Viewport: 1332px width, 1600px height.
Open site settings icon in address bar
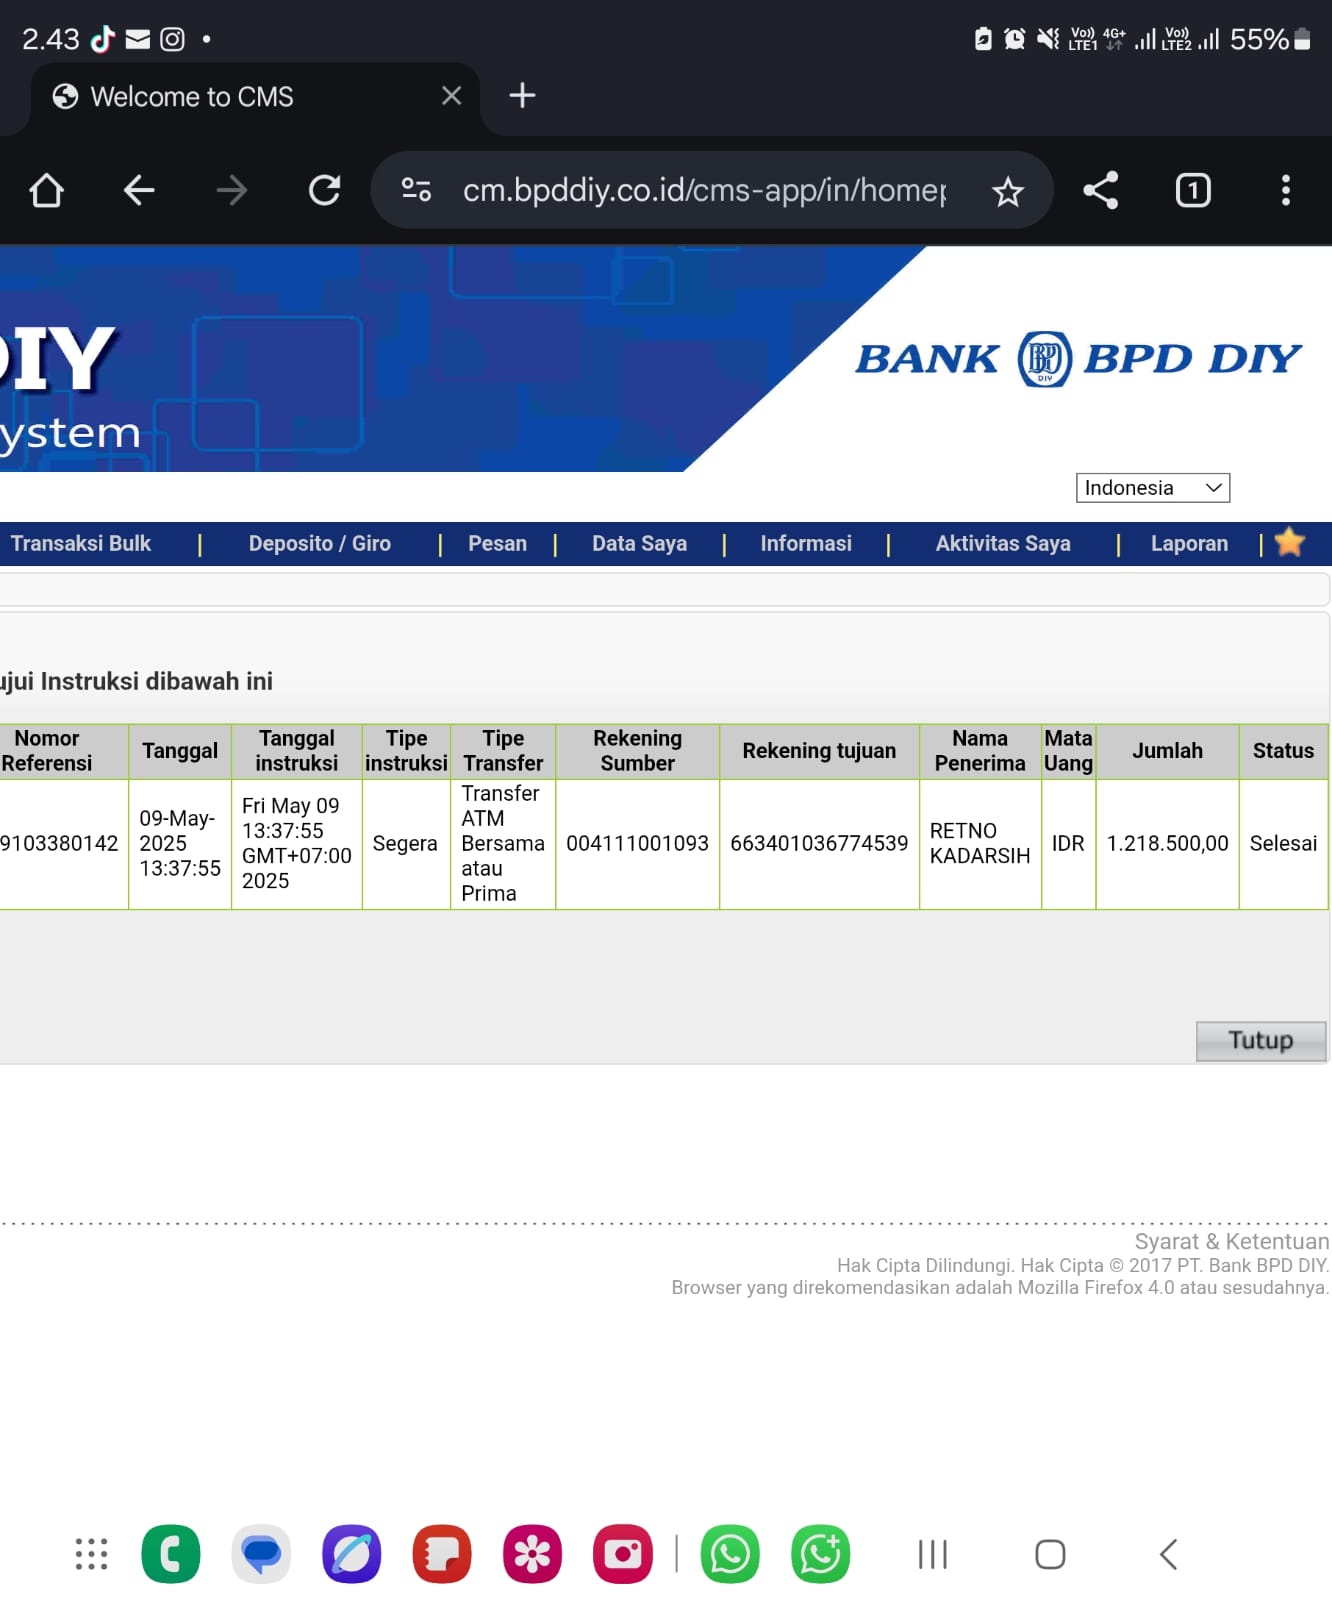click(x=416, y=189)
